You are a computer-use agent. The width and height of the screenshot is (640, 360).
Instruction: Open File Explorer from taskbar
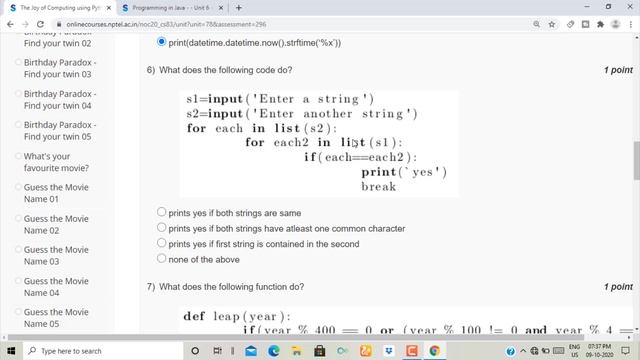pyautogui.click(x=296, y=351)
